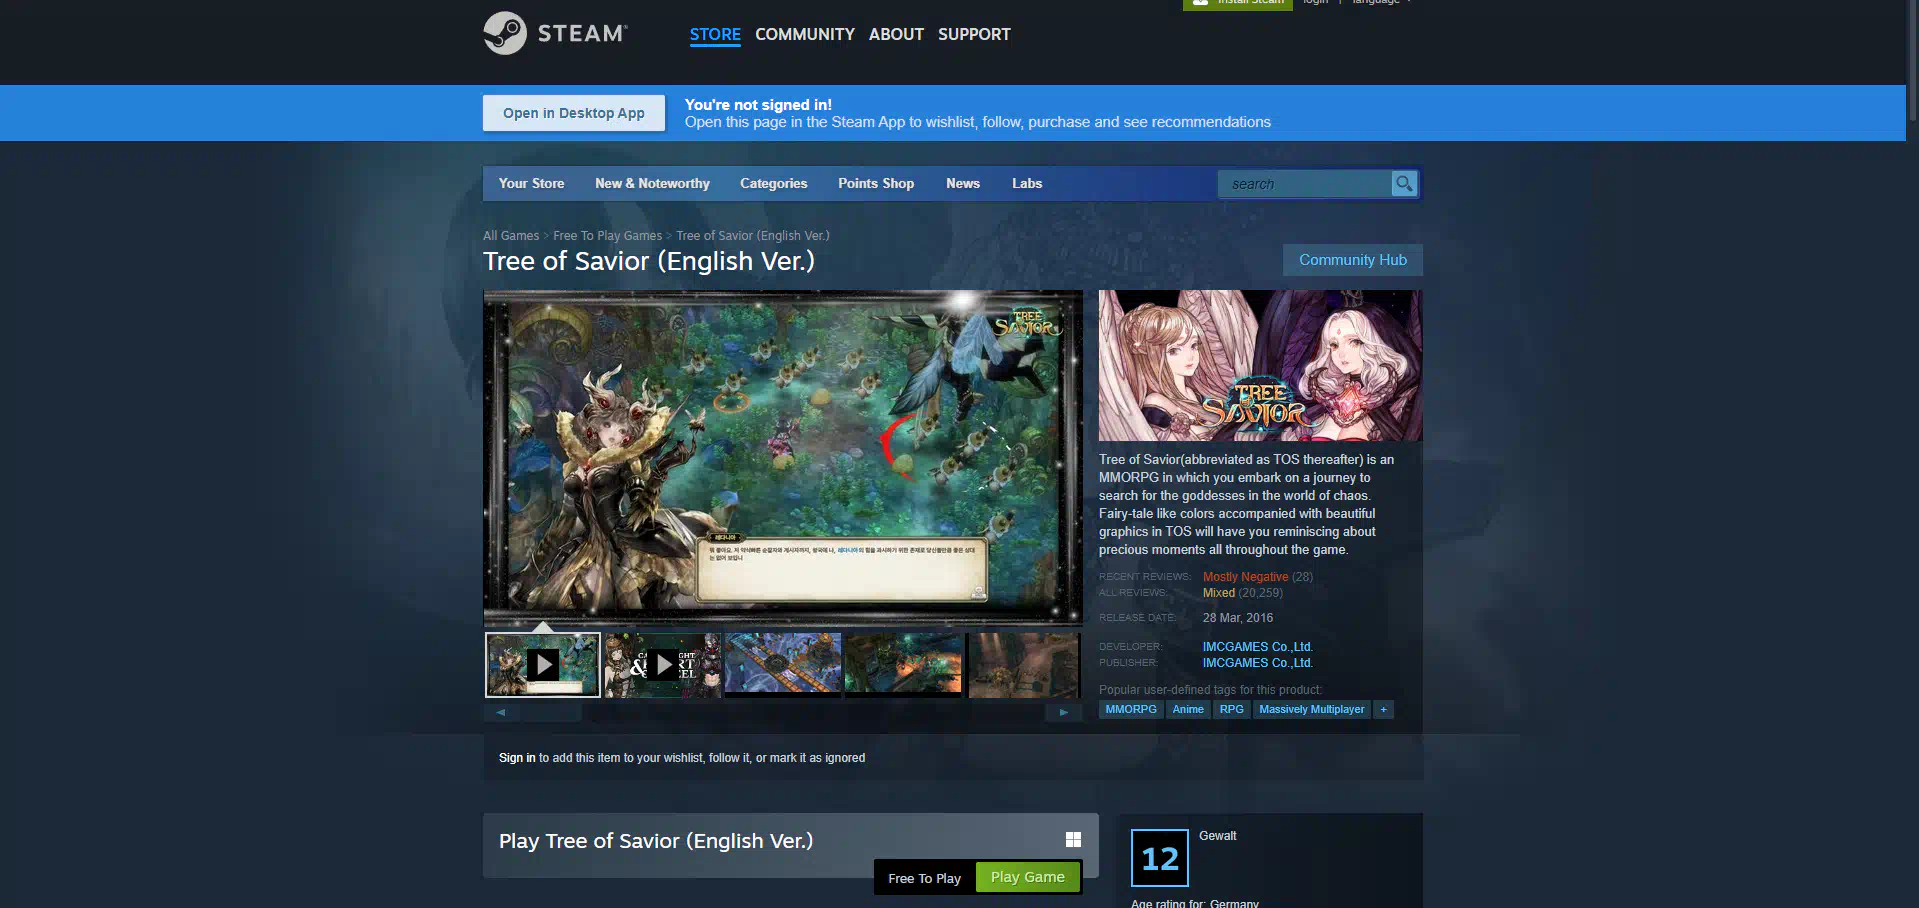The width and height of the screenshot is (1919, 908).
Task: Click the MMORPG tag
Action: click(1131, 709)
